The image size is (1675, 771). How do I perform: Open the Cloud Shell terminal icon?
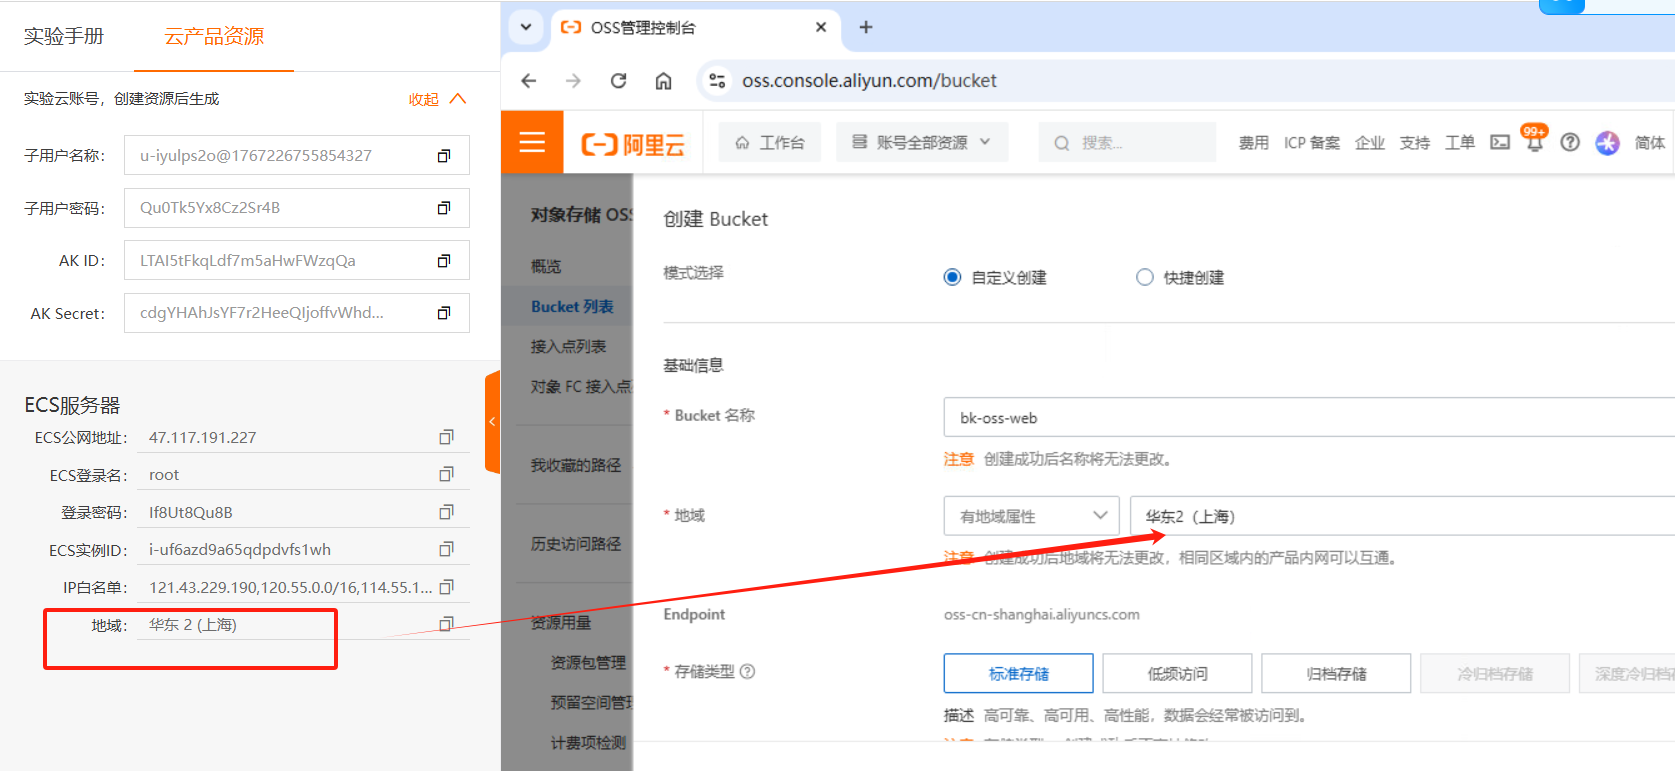[x=1500, y=142]
